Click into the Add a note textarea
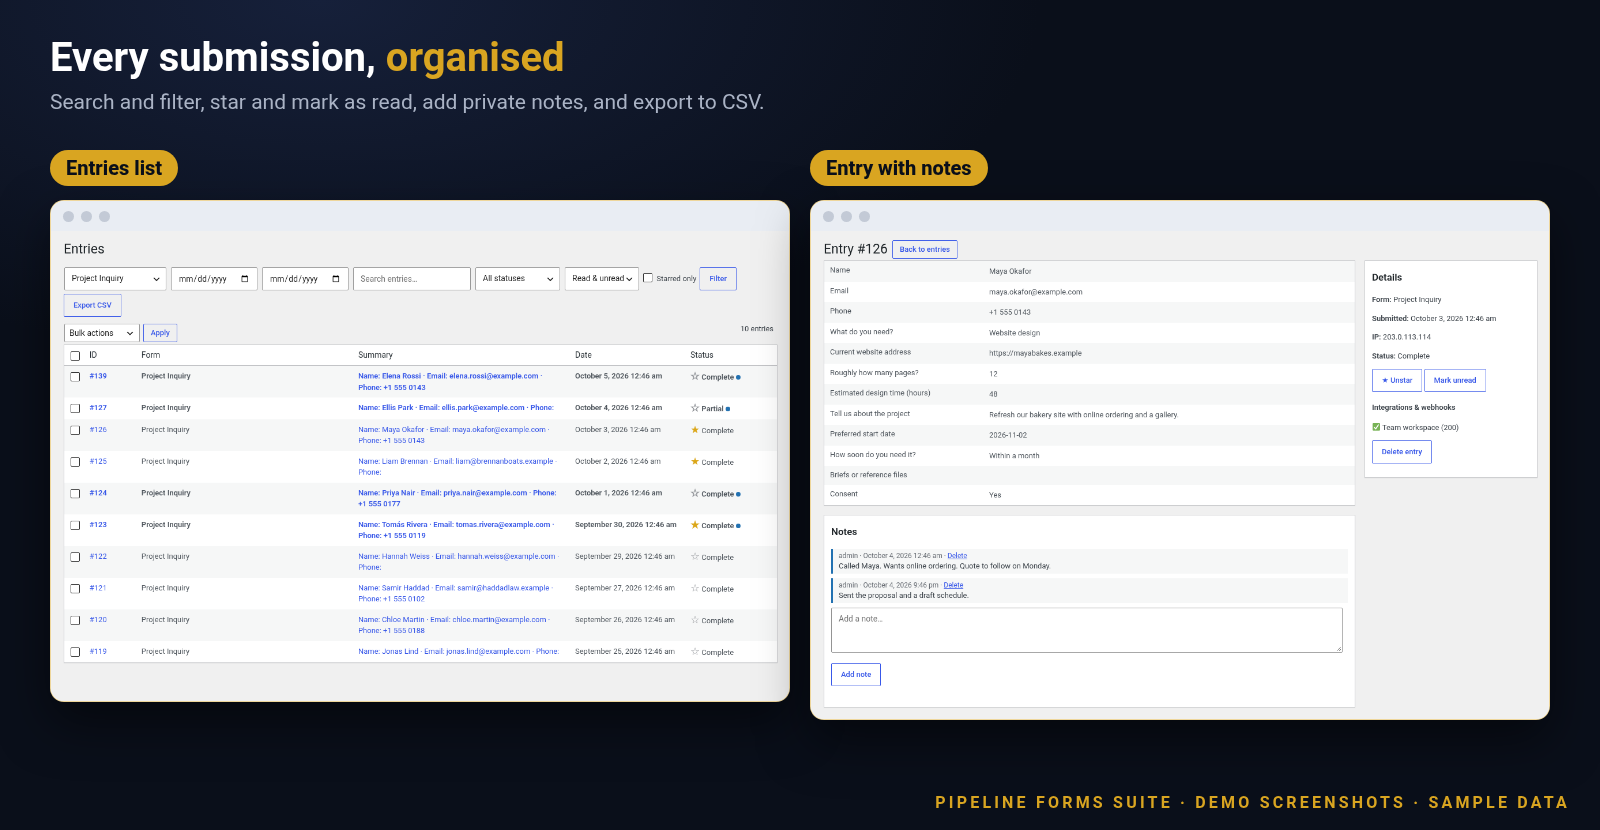Image resolution: width=1600 pixels, height=830 pixels. click(1087, 630)
